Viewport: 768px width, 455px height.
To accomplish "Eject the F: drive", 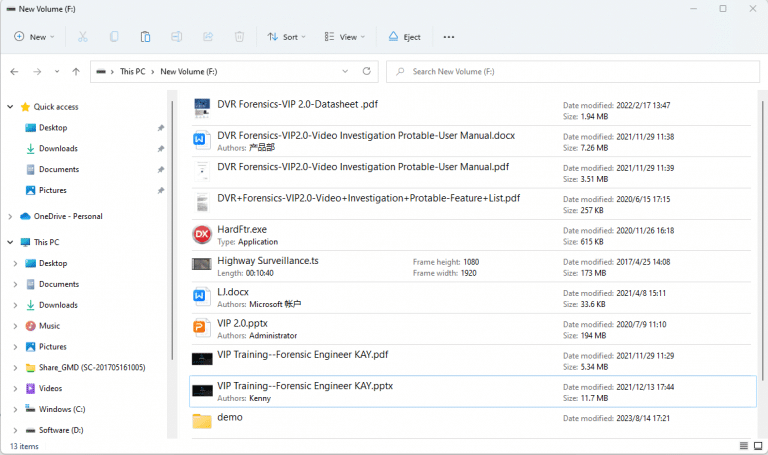I will click(x=404, y=37).
